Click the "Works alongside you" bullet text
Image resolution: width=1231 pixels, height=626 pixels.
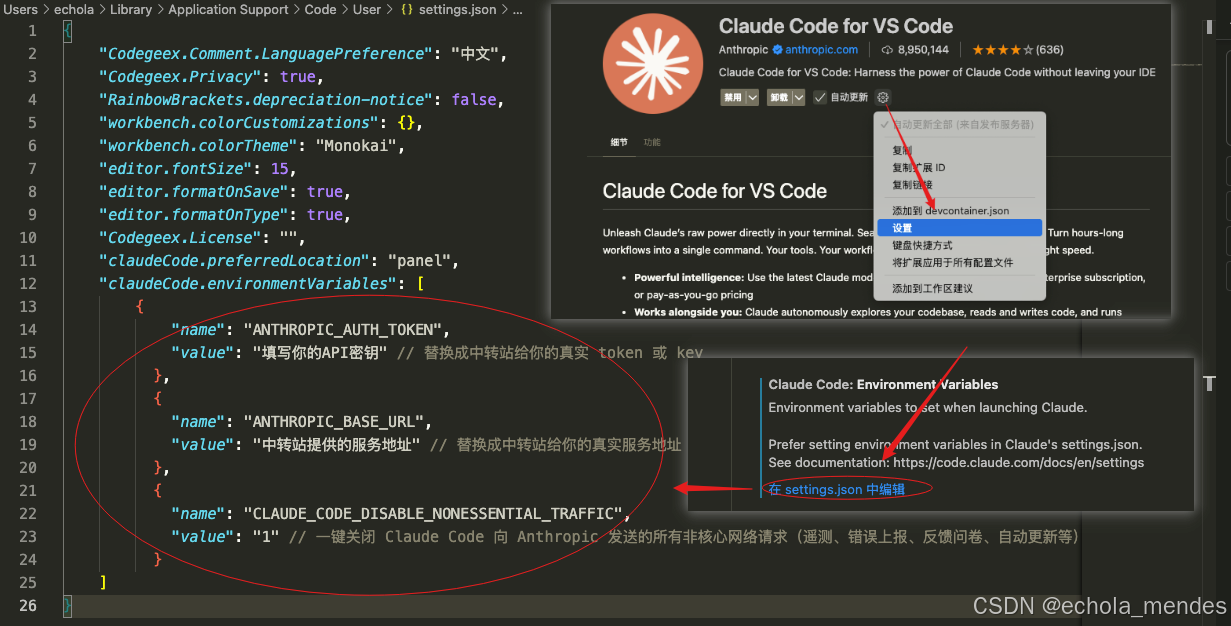[690, 312]
